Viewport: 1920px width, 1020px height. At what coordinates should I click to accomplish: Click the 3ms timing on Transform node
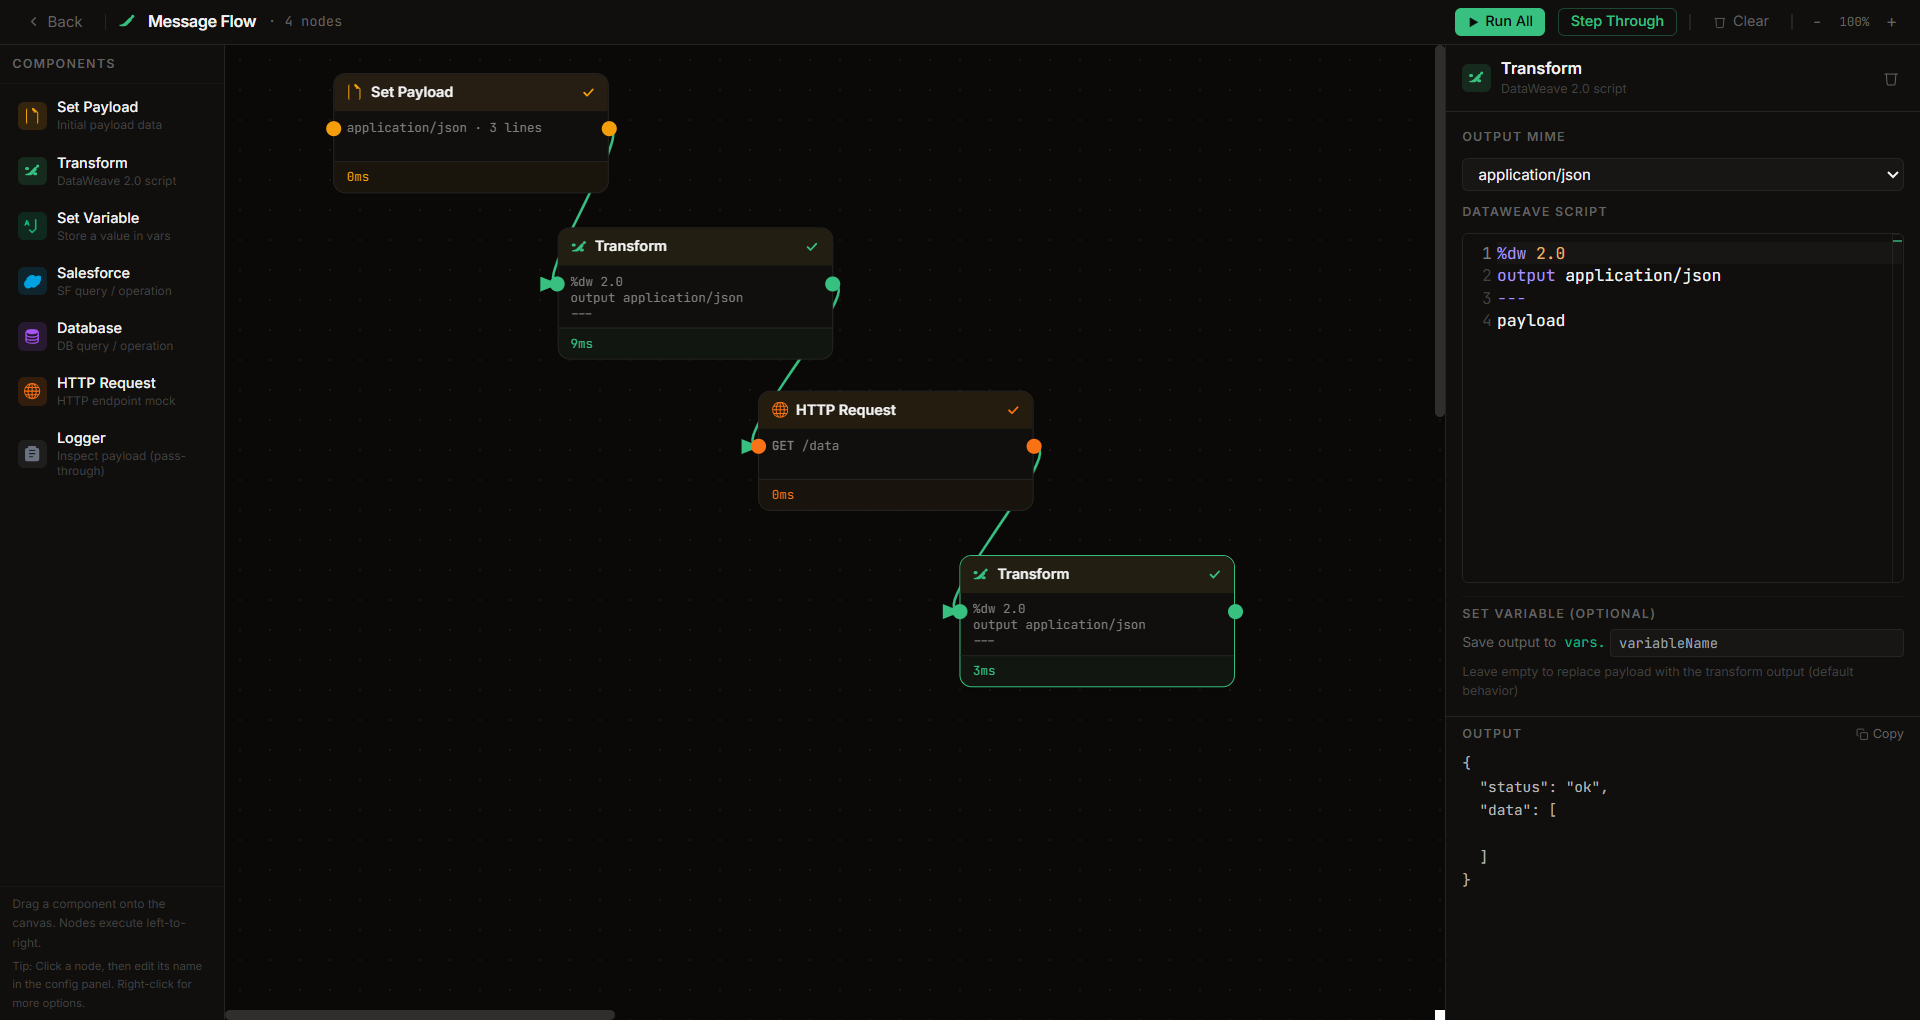coord(984,671)
